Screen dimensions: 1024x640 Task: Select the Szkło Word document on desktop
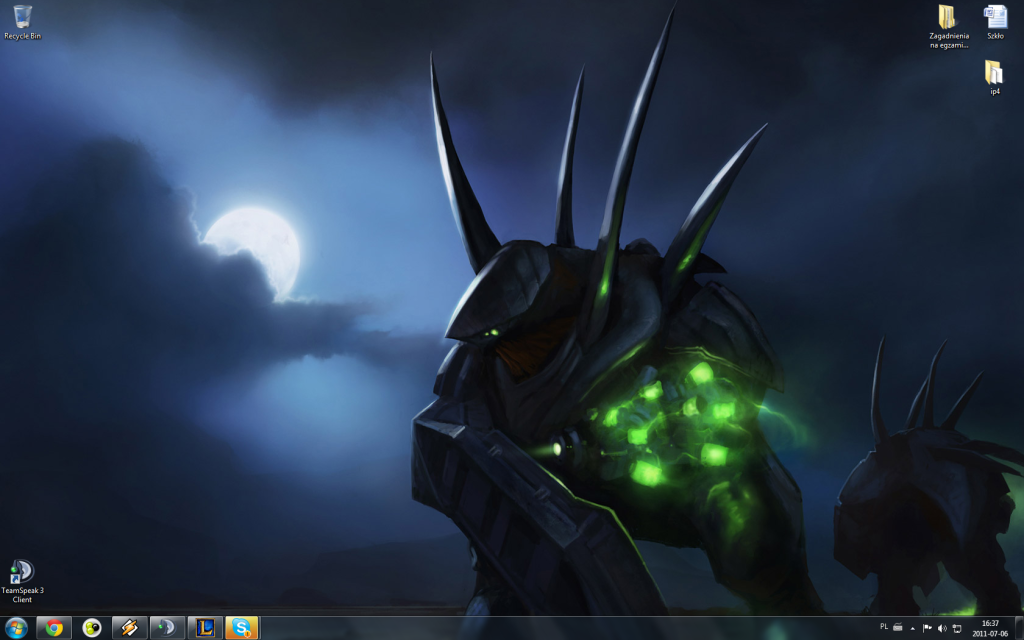pos(995,22)
